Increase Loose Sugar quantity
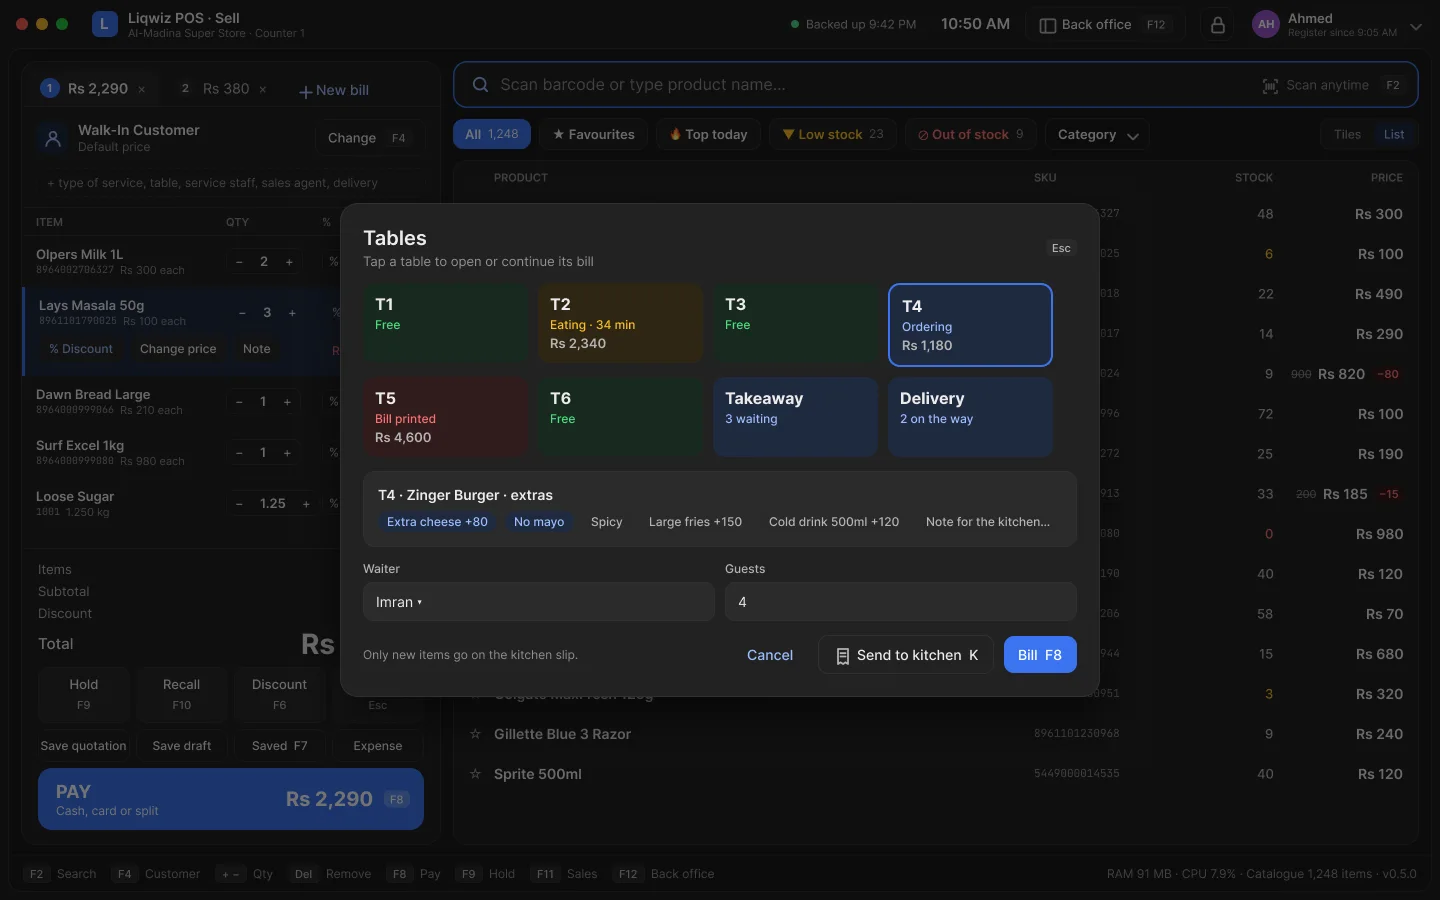1440x900 pixels. click(306, 504)
